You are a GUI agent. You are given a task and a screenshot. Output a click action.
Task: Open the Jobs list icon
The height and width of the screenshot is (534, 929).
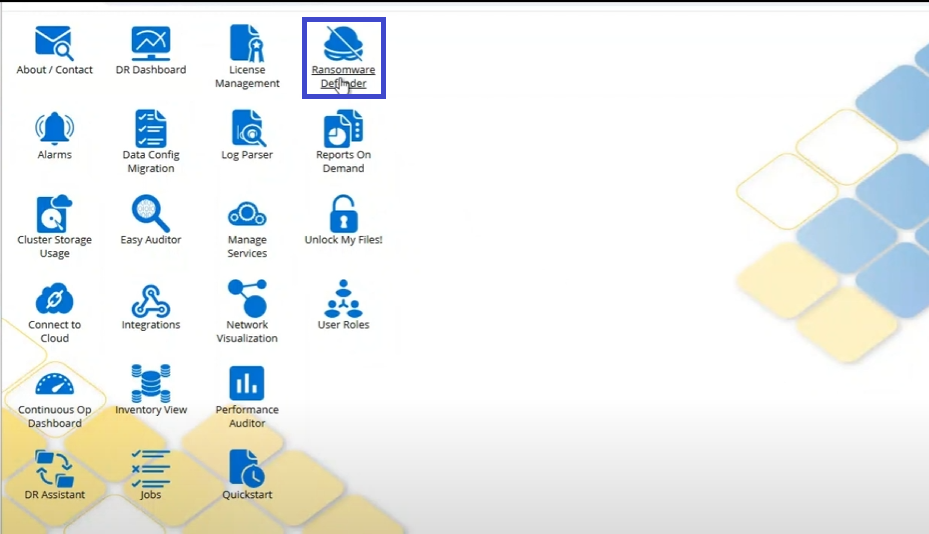(x=150, y=468)
